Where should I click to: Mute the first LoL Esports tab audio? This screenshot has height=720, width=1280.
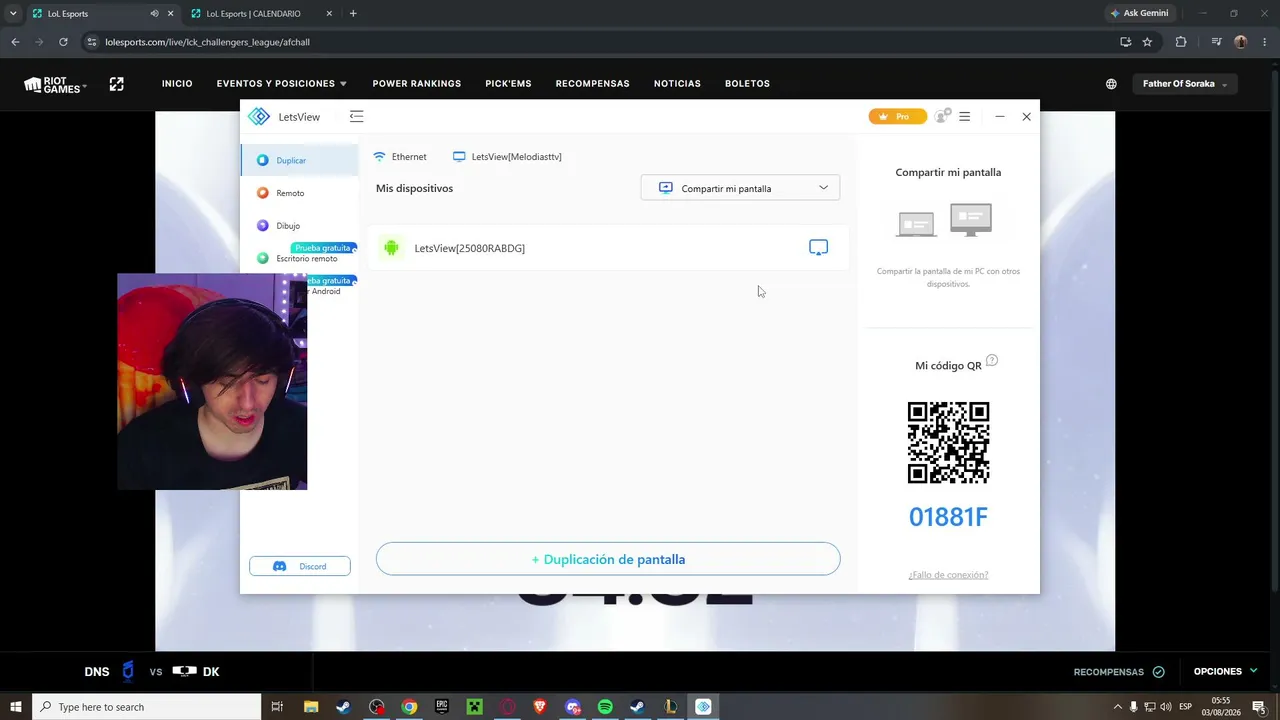[154, 14]
